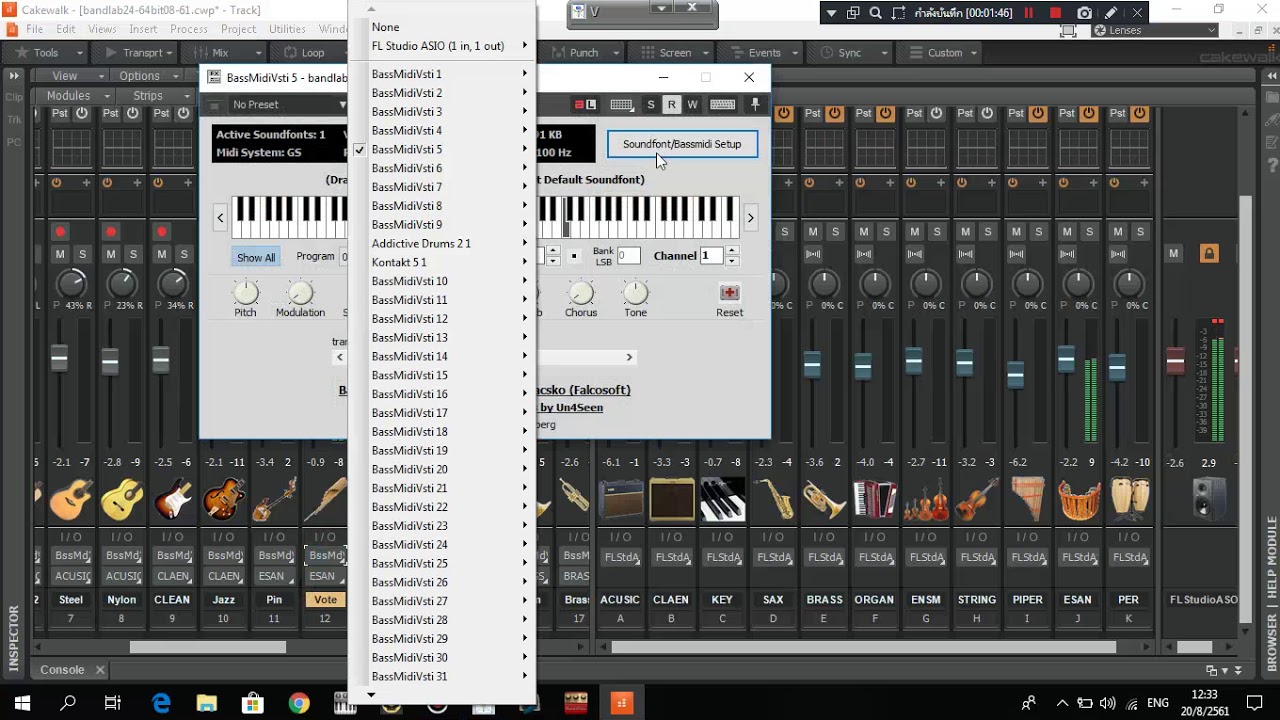1280x720 pixels.
Task: Open the virtual keyboard icon in plugin header
Action: tap(722, 104)
